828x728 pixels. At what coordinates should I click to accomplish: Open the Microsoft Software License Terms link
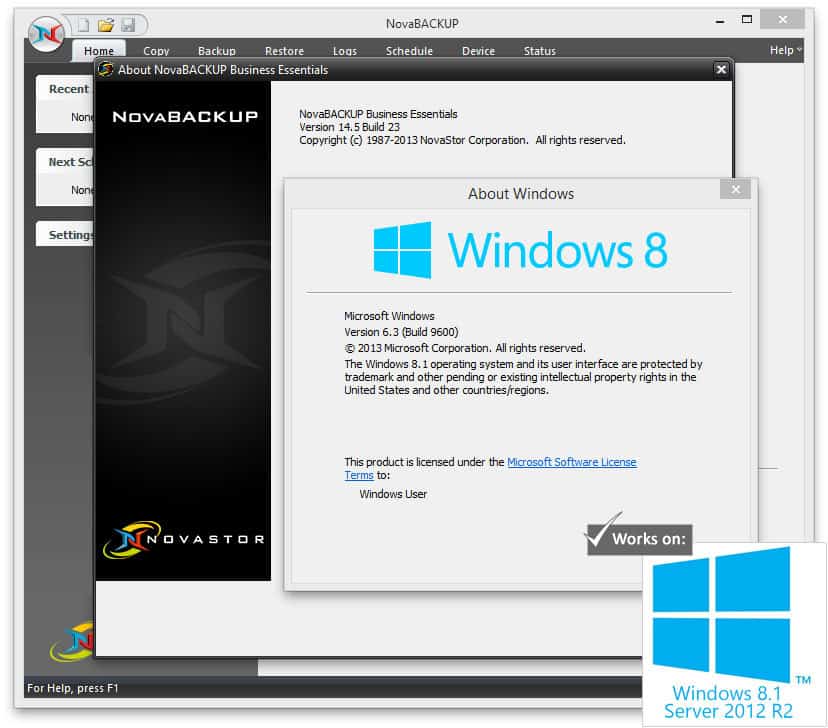(x=571, y=462)
